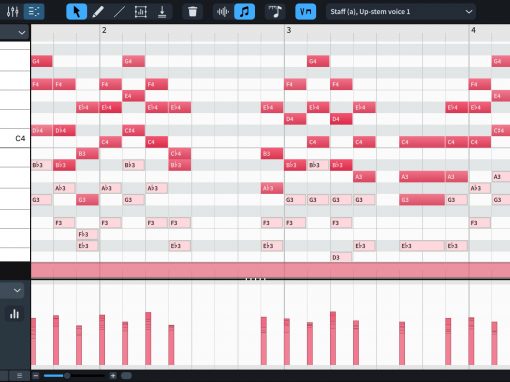Click the horizontal zoom slider handle
Image resolution: width=510 pixels, height=382 pixels.
(x=67, y=376)
